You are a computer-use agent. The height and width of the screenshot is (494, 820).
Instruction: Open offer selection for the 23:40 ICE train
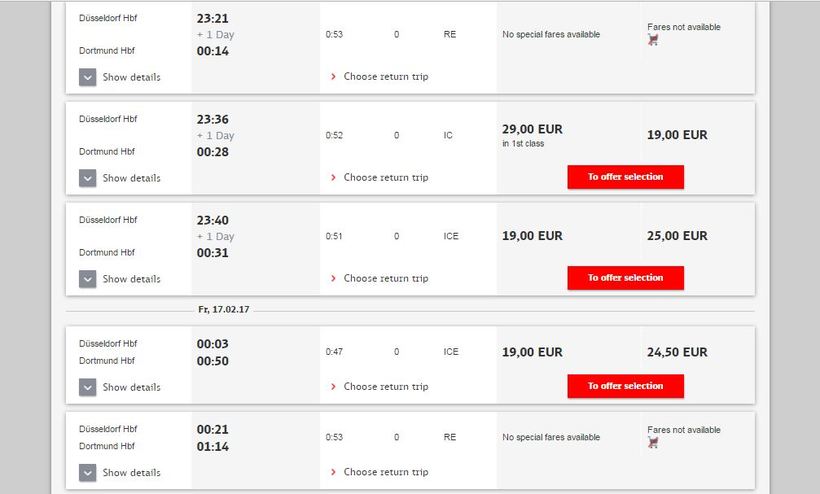(625, 278)
